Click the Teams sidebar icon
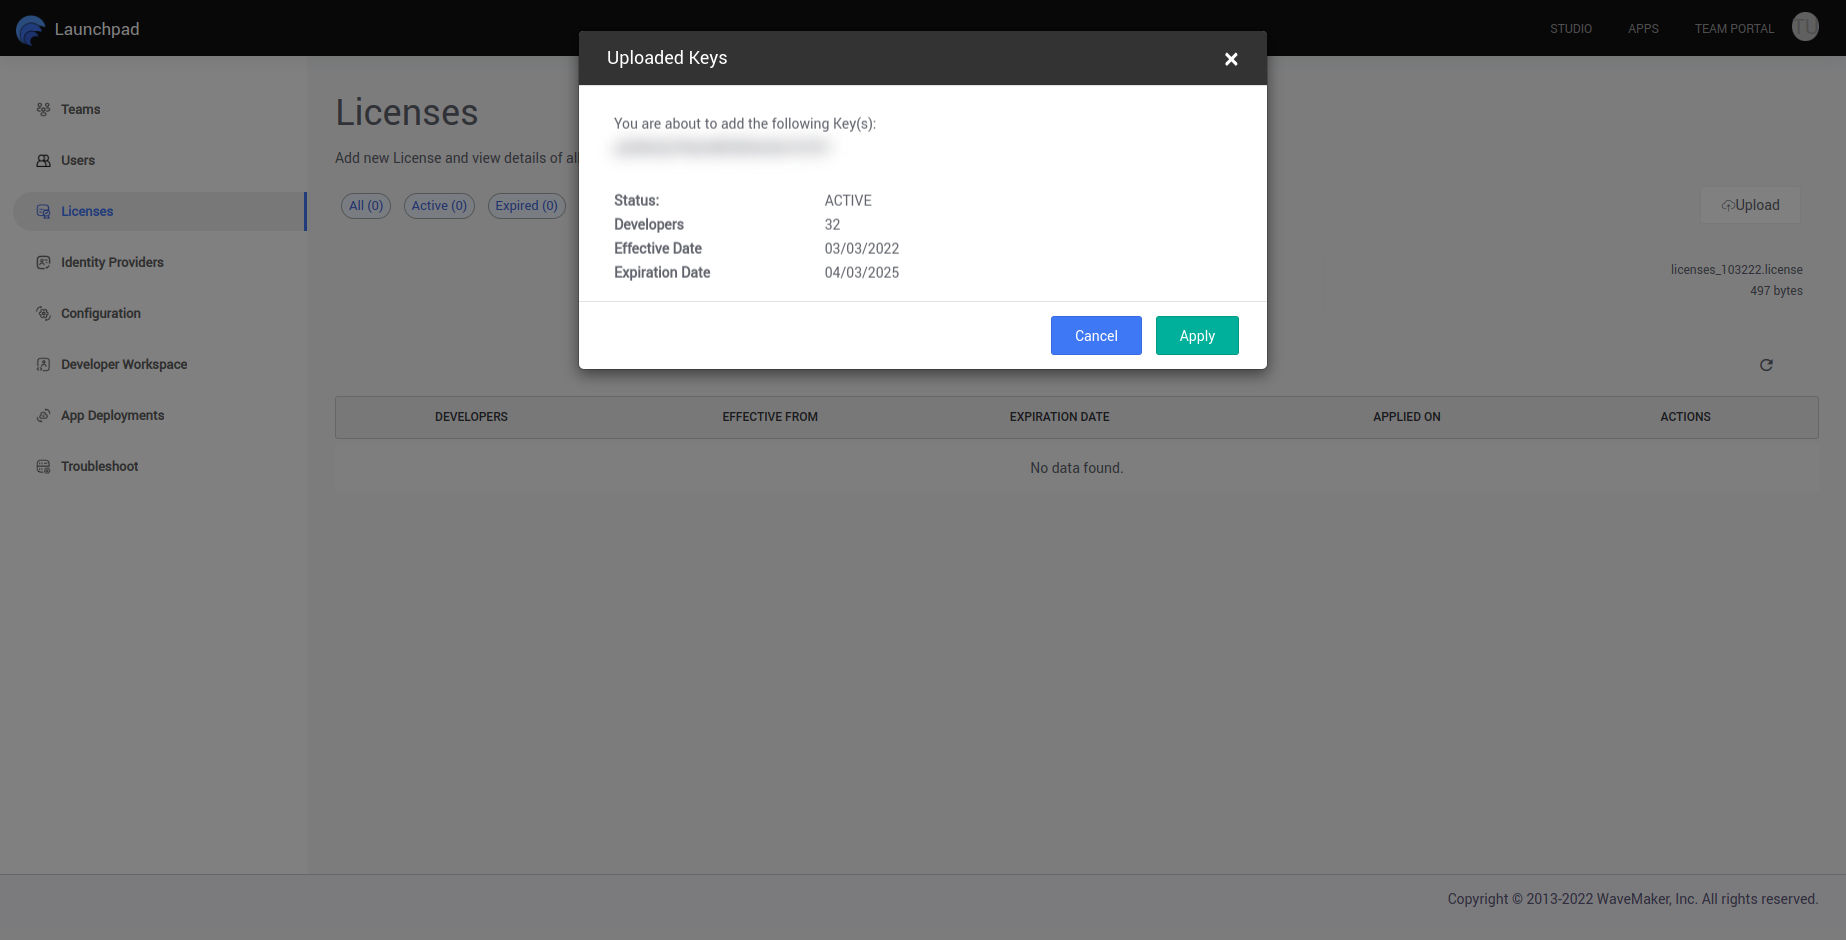This screenshot has width=1846, height=940. 43,109
